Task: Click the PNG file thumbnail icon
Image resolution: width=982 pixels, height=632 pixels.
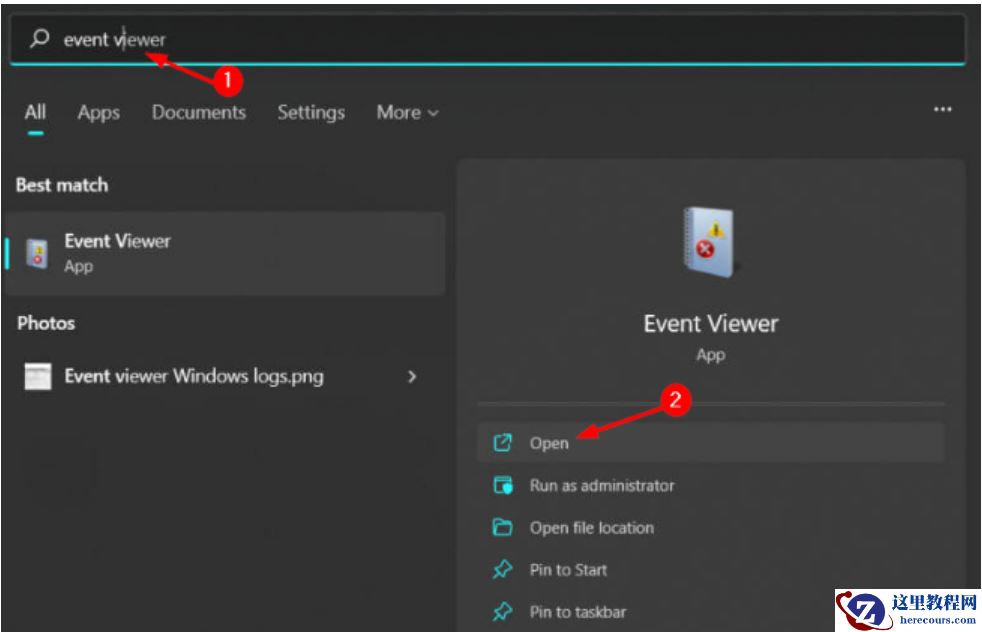Action: (38, 377)
